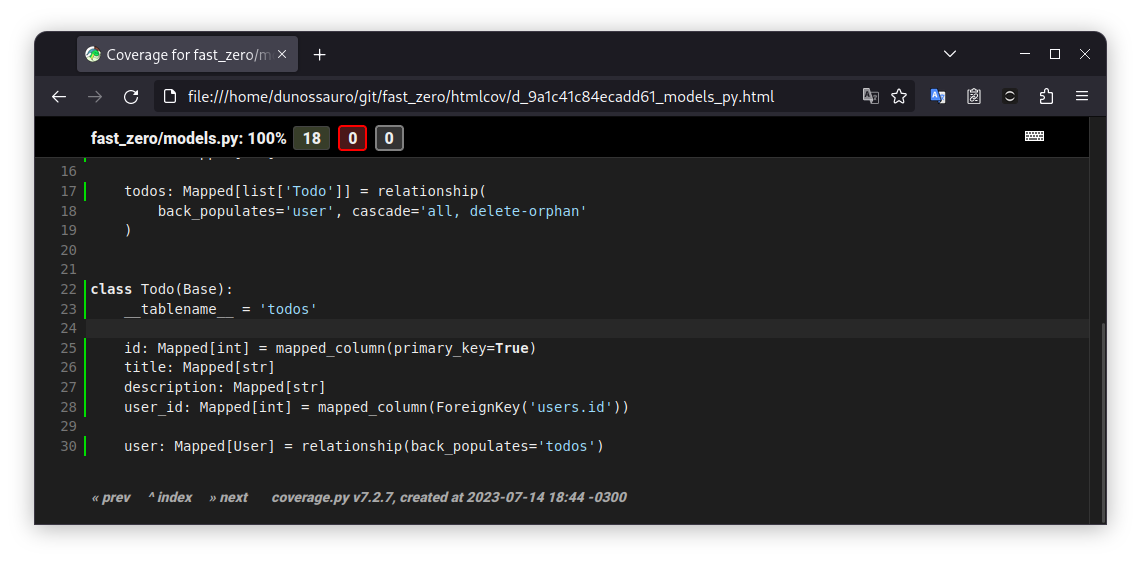The image size is (1141, 562).
Task: Open the clipboard extension icon
Action: pos(974,97)
